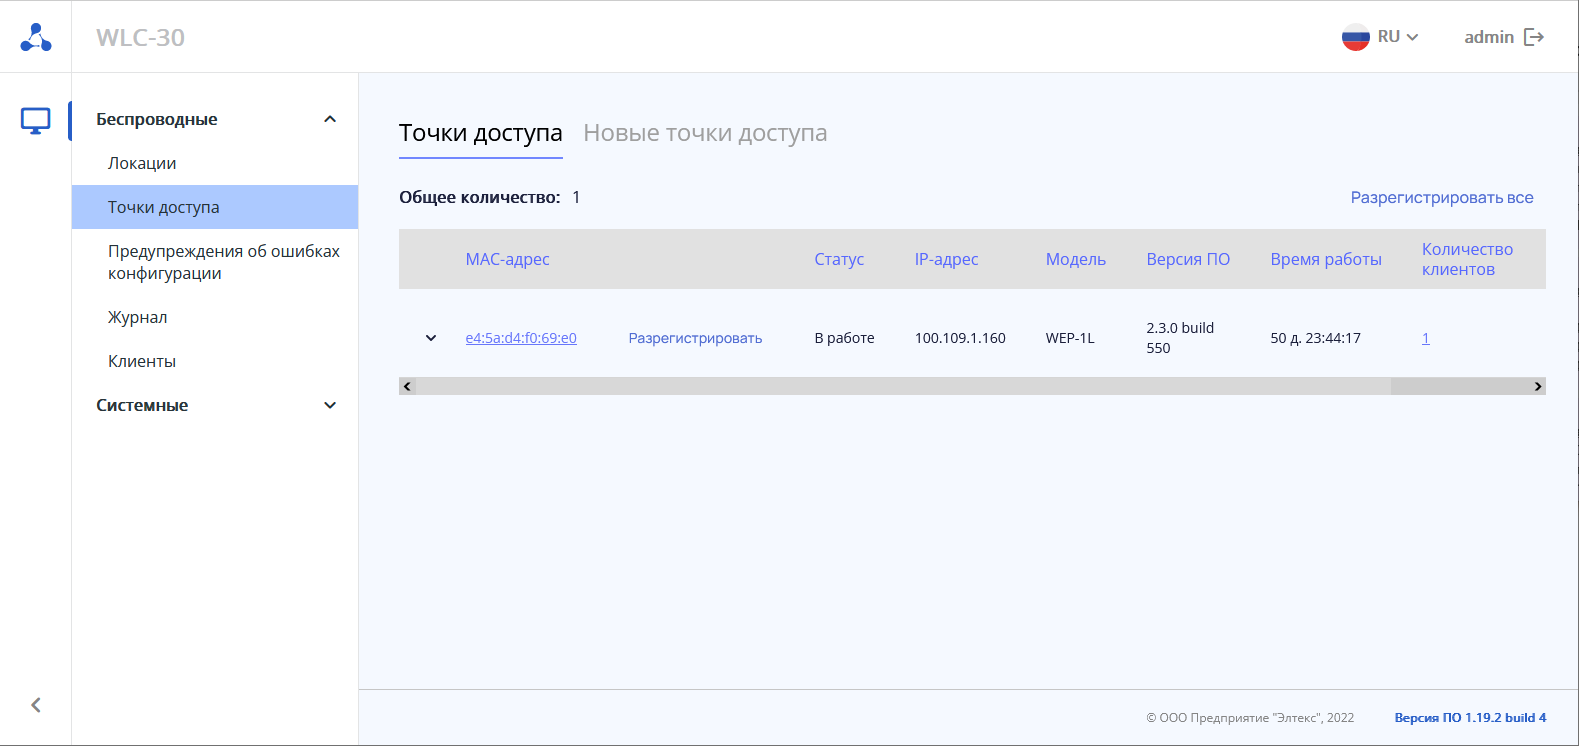Open Клиенты in the sidebar
This screenshot has width=1579, height=746.
(x=142, y=361)
